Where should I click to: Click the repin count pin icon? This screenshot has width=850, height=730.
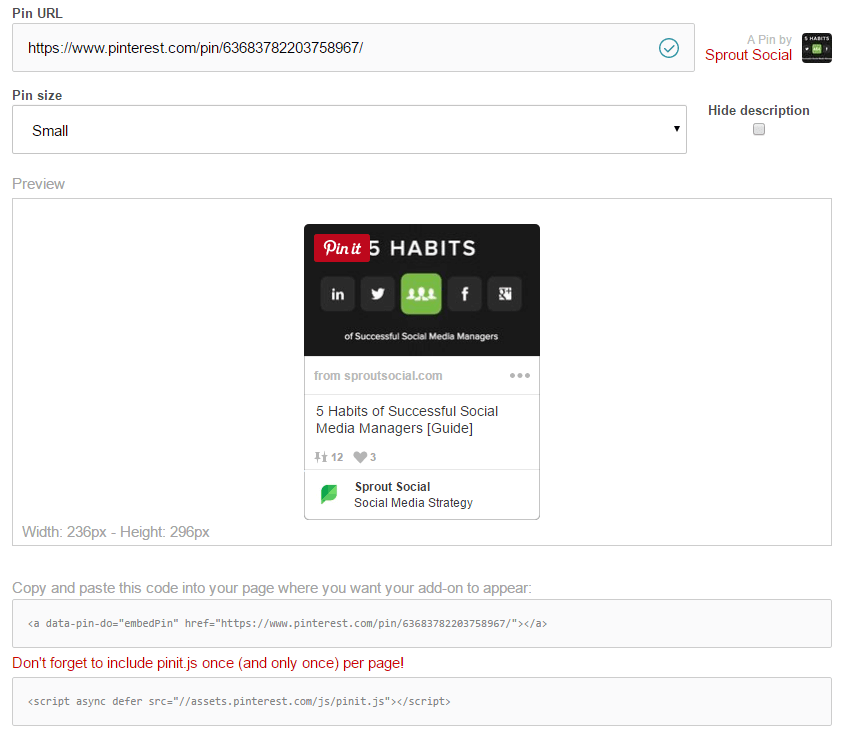(320, 457)
